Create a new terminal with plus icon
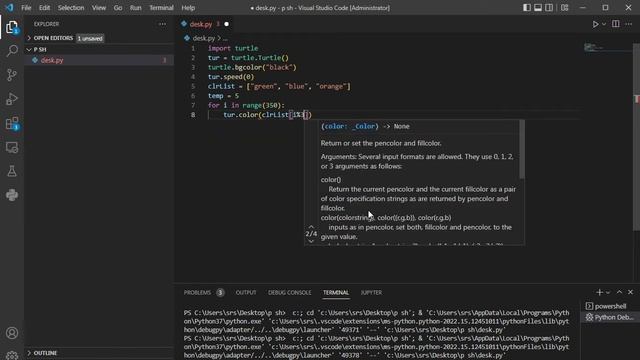 pos(599,292)
